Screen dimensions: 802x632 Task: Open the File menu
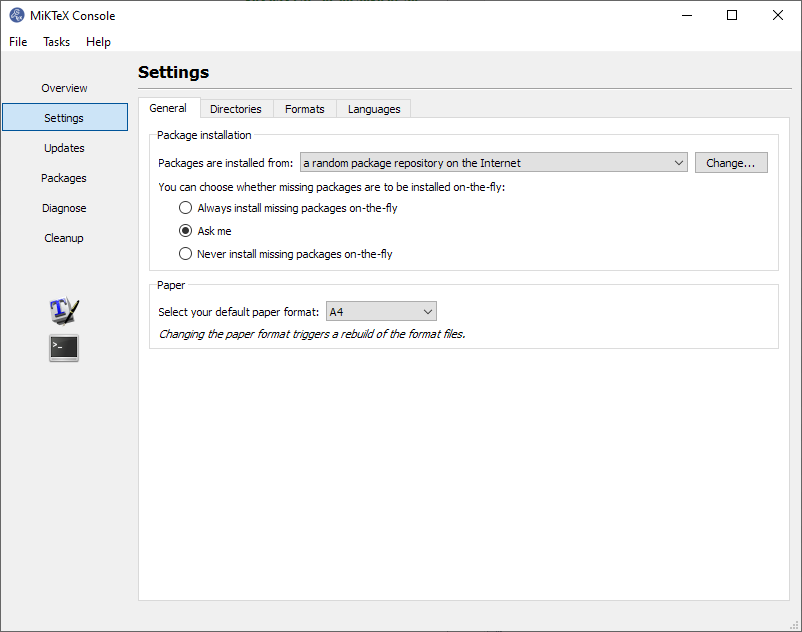(x=18, y=42)
